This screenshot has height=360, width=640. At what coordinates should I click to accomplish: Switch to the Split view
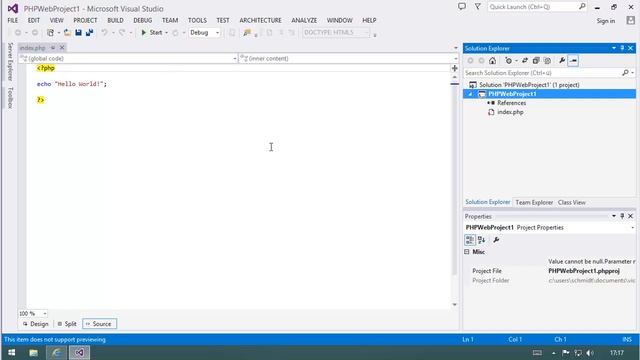point(67,324)
